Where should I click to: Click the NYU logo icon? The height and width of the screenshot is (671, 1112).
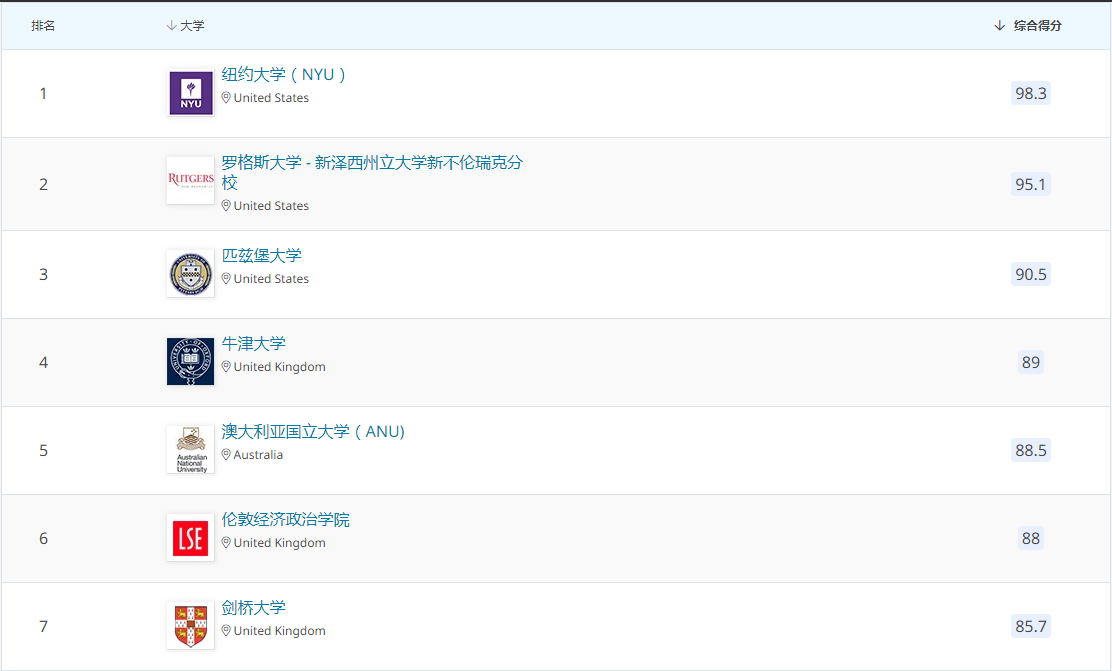[x=190, y=92]
